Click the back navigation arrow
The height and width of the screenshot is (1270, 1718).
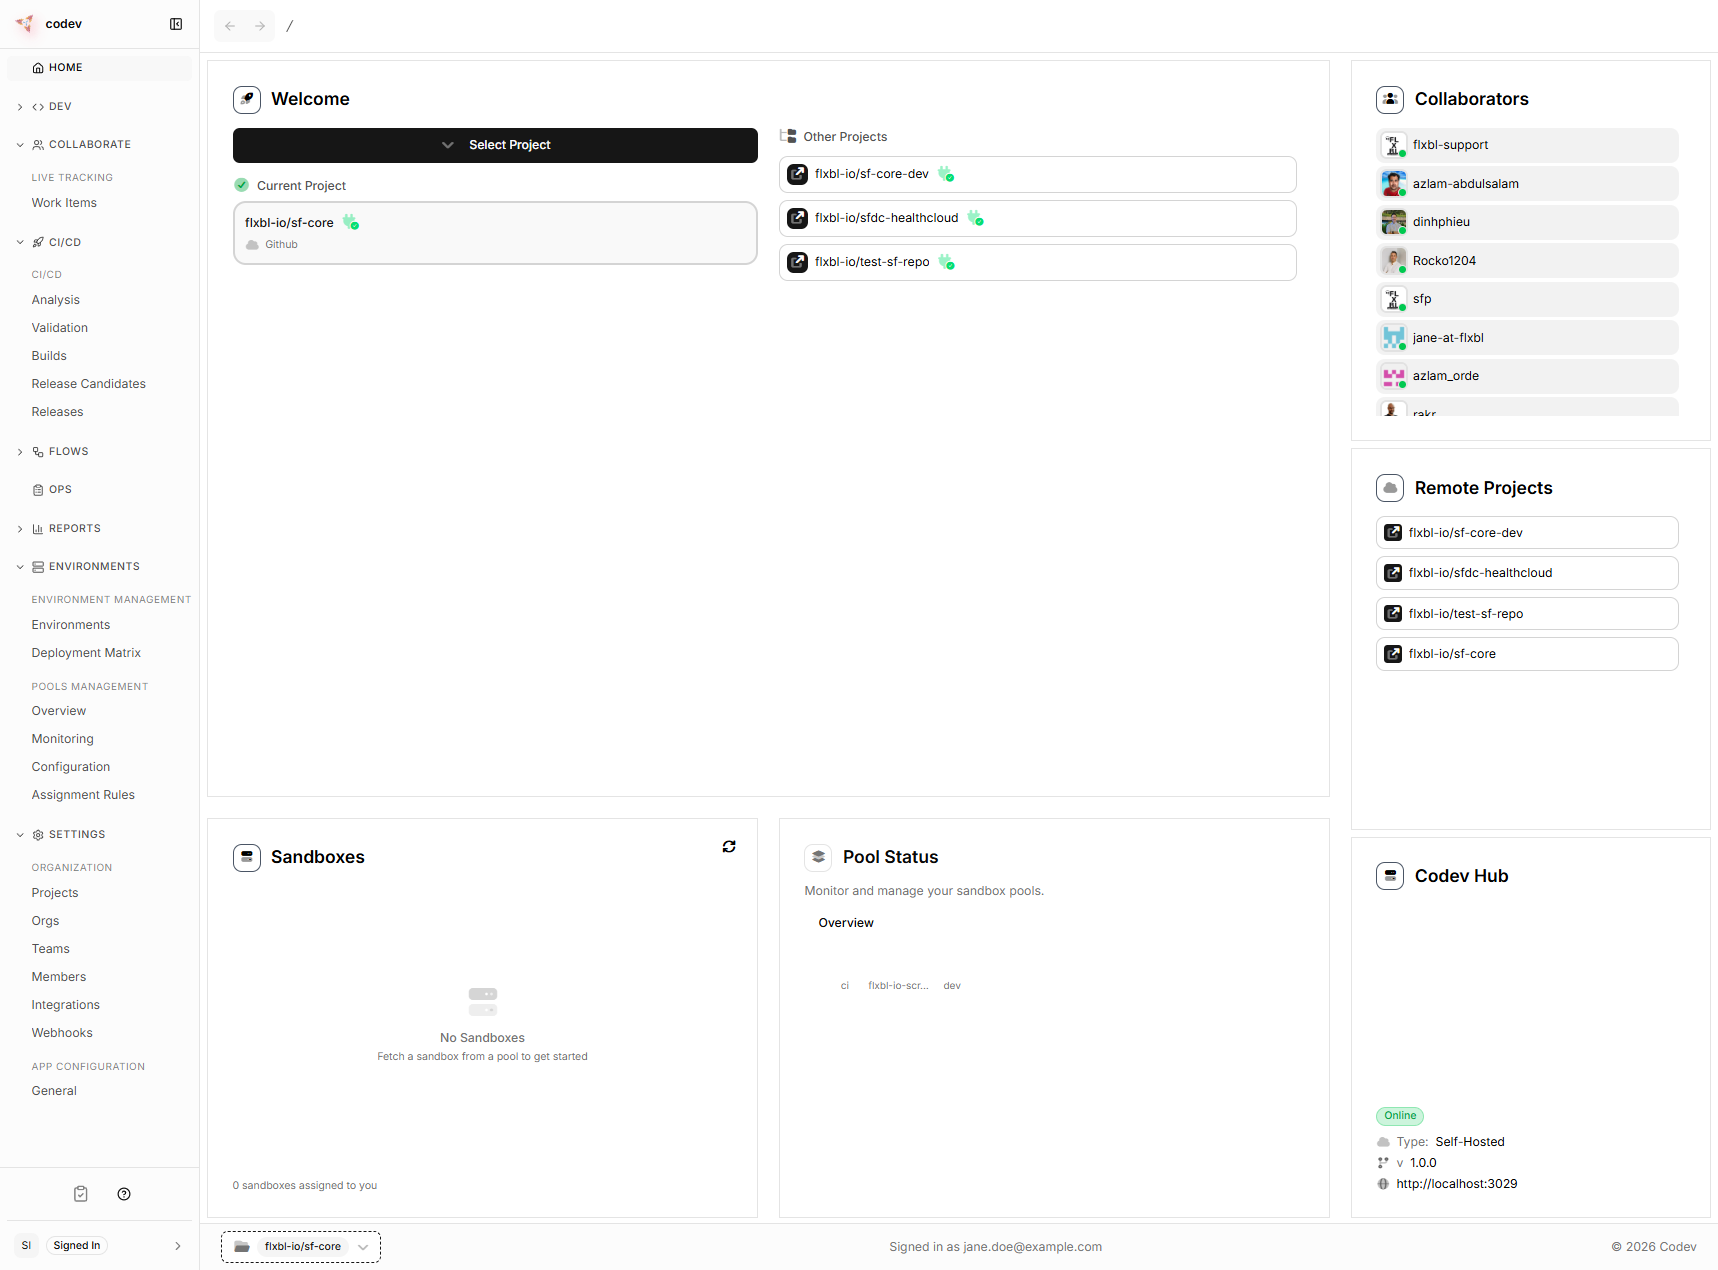click(230, 26)
